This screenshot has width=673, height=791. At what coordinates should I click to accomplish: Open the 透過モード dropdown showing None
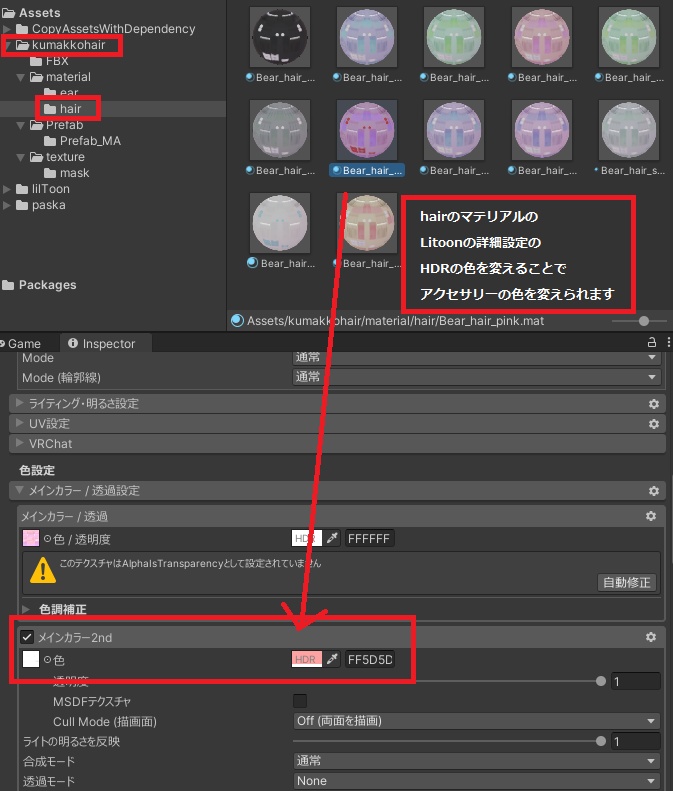pos(476,781)
